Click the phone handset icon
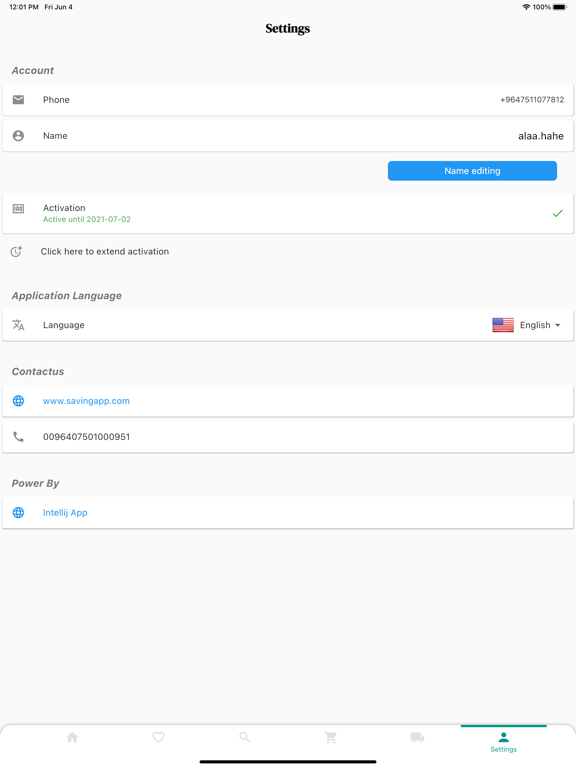The height and width of the screenshot is (768, 576). coord(18,437)
